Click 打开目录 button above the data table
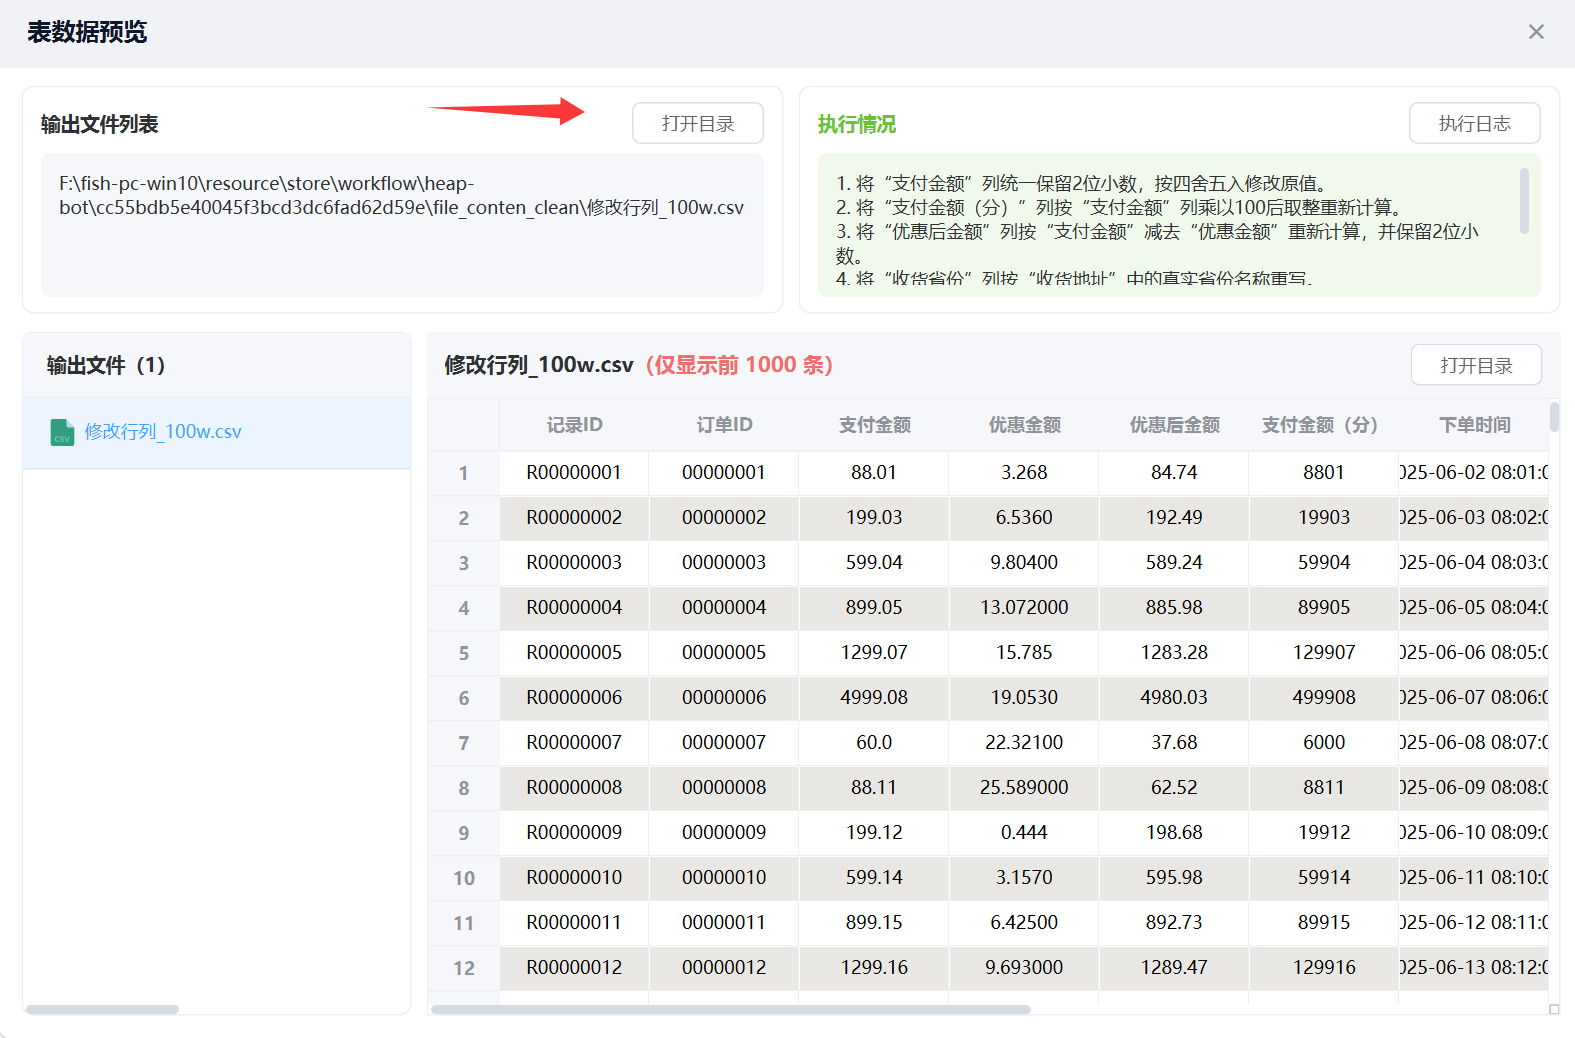This screenshot has height=1038, width=1575. point(1476,365)
